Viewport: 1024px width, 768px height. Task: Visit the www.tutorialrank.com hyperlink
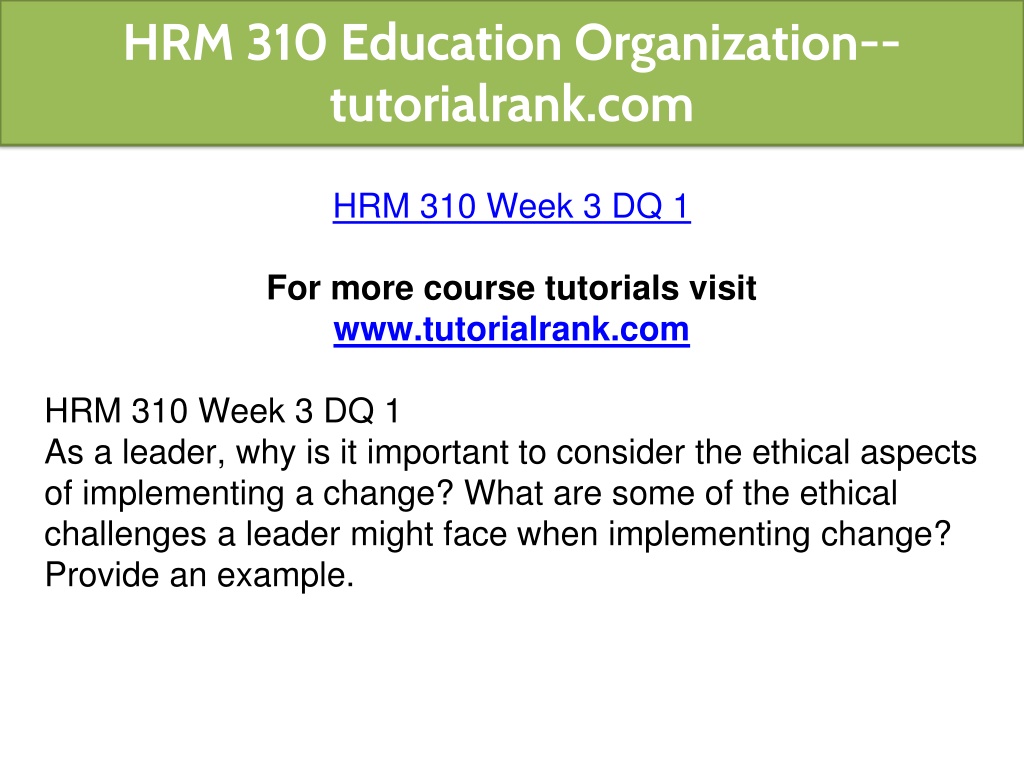coord(511,329)
